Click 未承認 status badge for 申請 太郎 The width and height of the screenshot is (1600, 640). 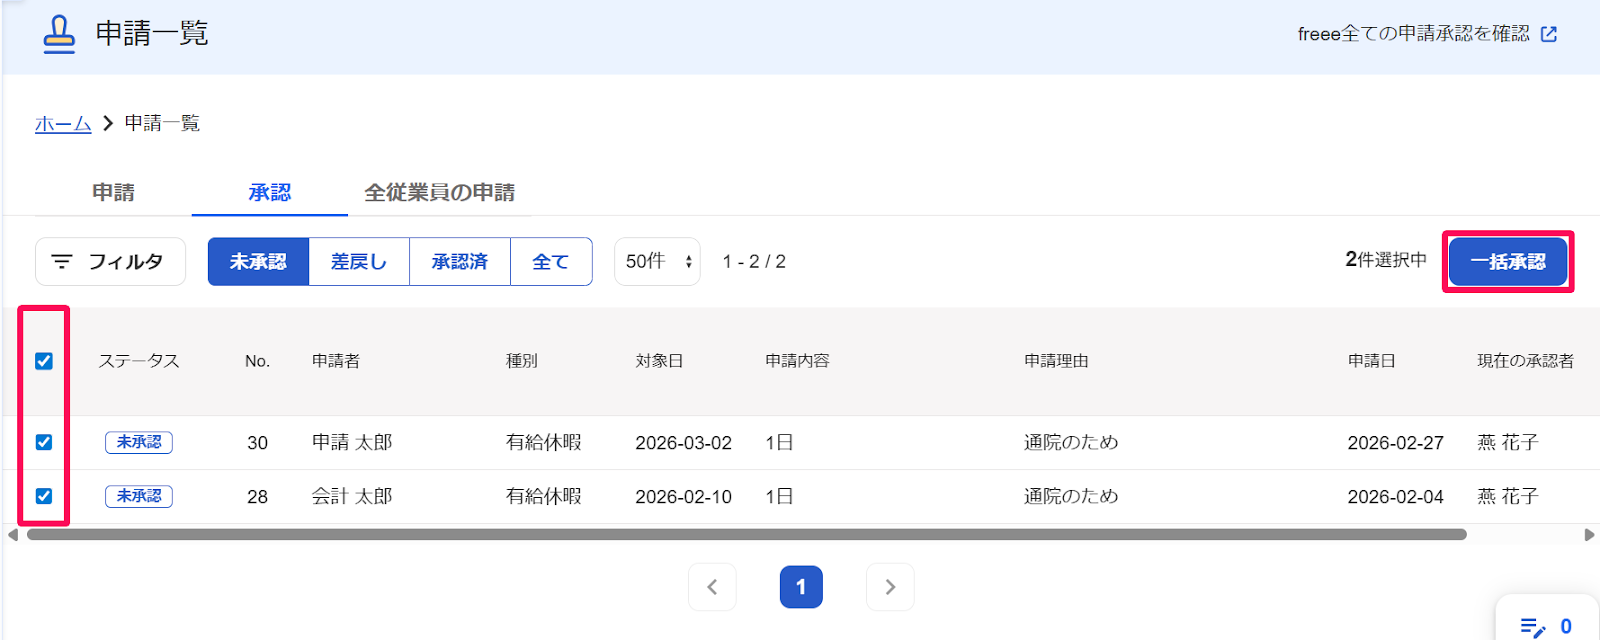coord(139,442)
